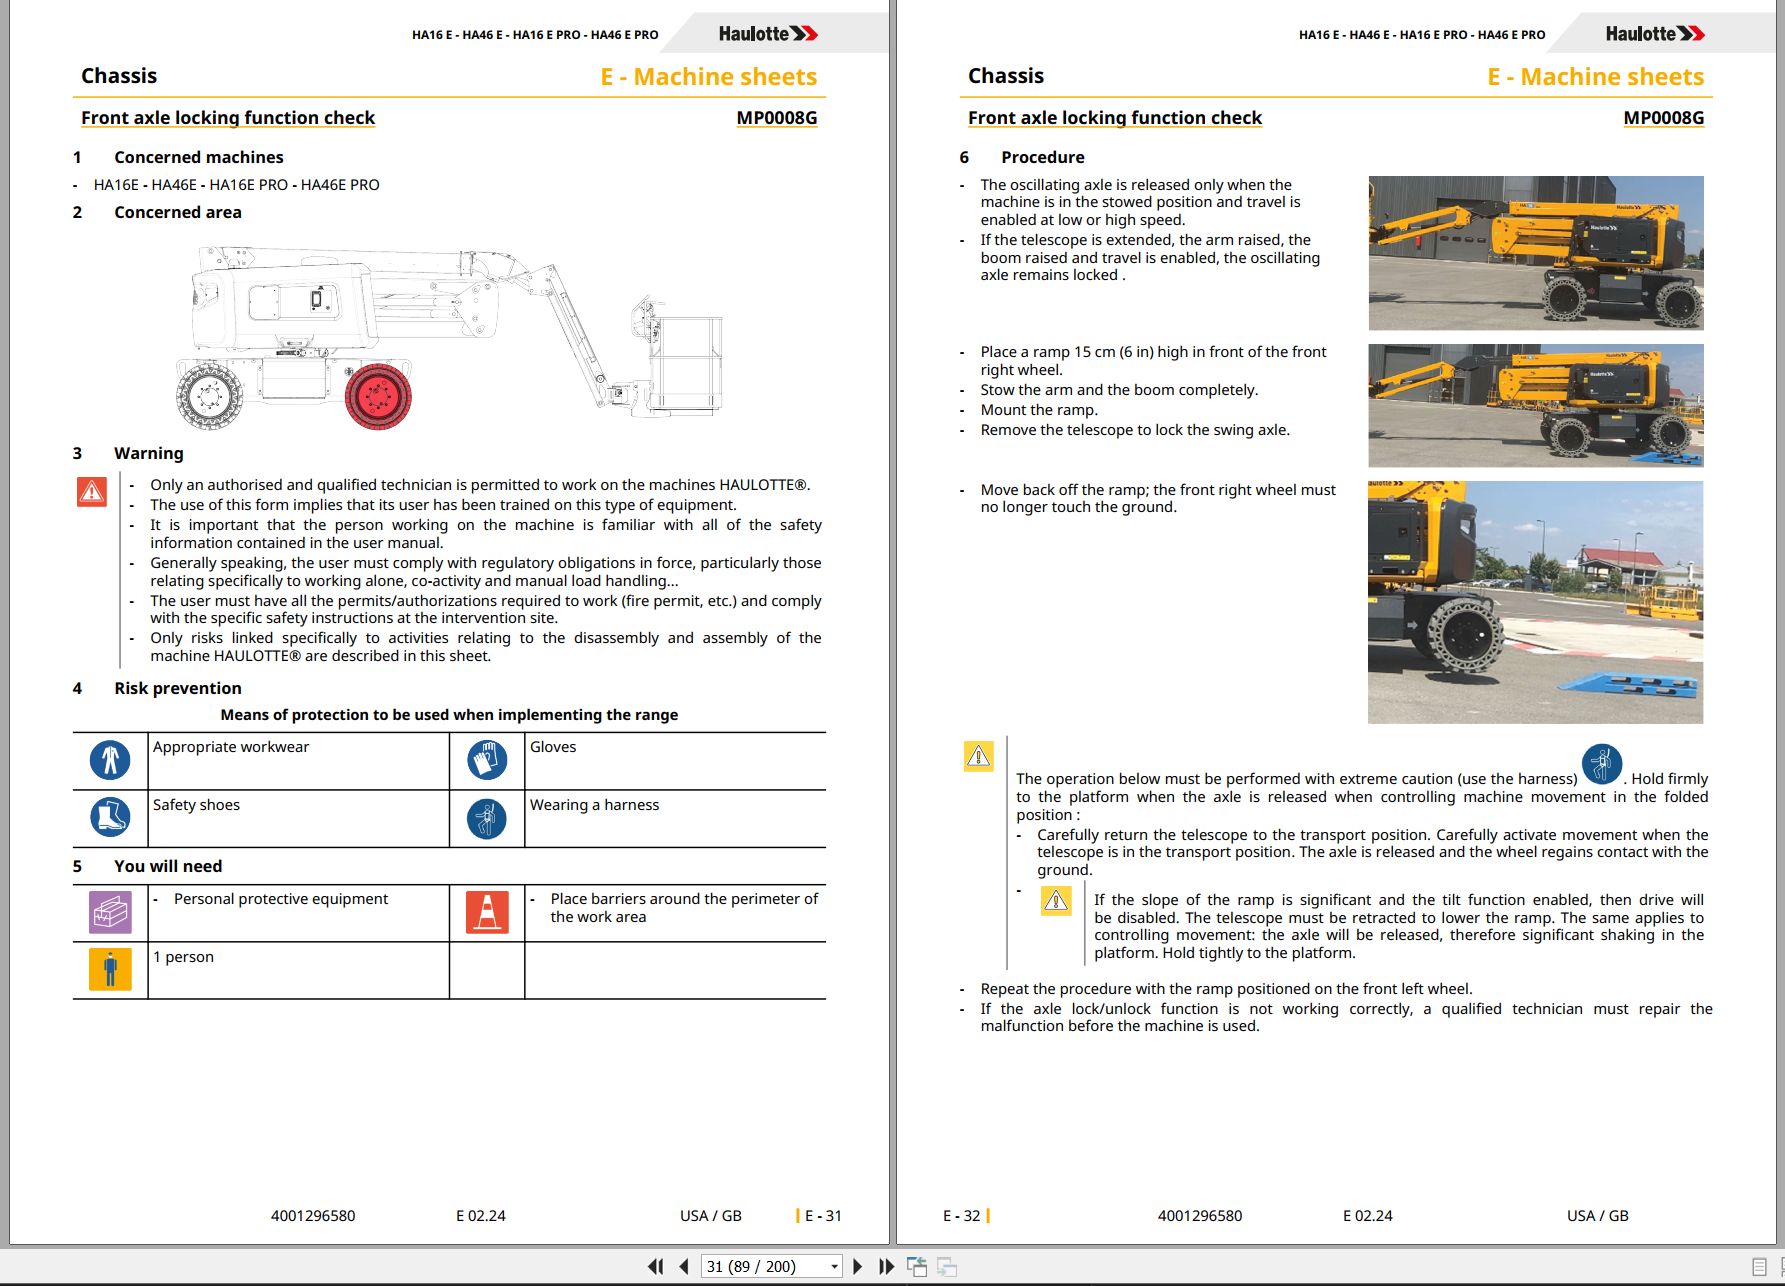Viewport: 1785px width, 1286px height.
Task: Click the 'Concerned machines' section heading
Action: (199, 157)
